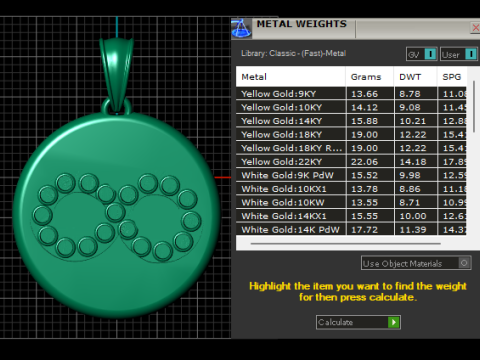Click the 22.06 grams value

tap(364, 162)
